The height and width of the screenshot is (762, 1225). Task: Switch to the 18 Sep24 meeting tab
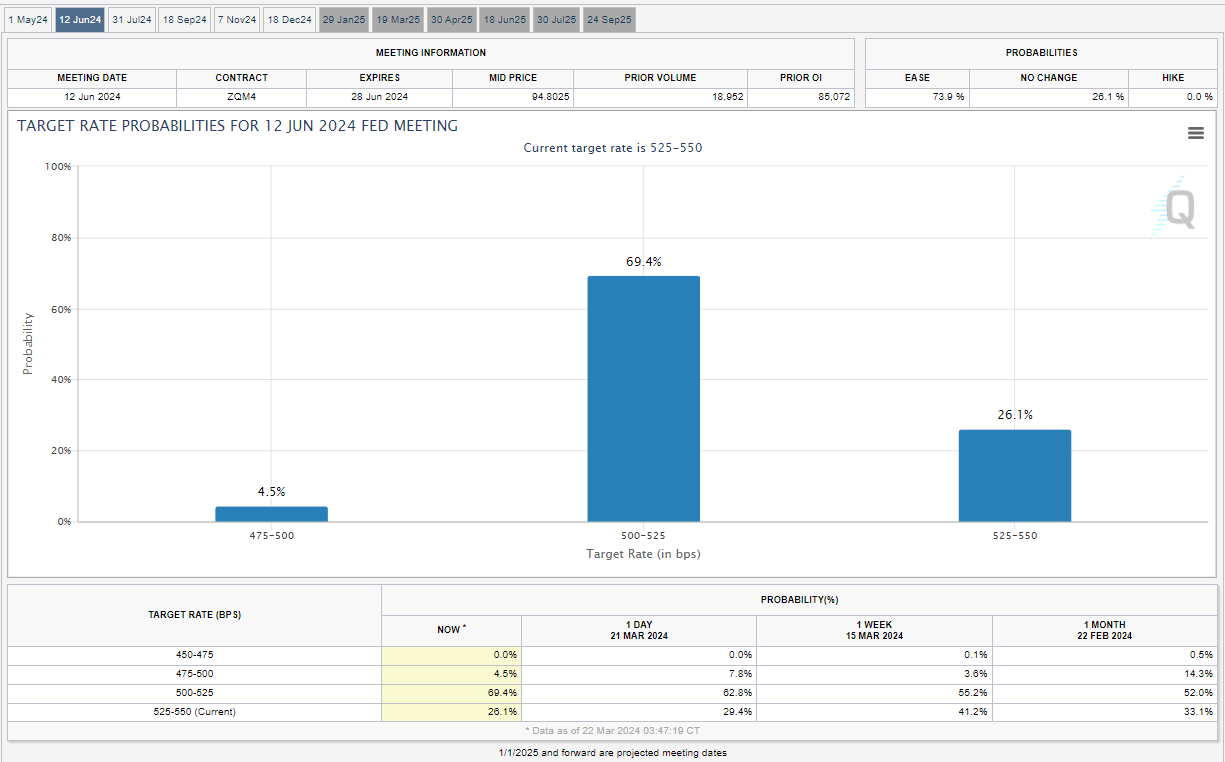[184, 20]
